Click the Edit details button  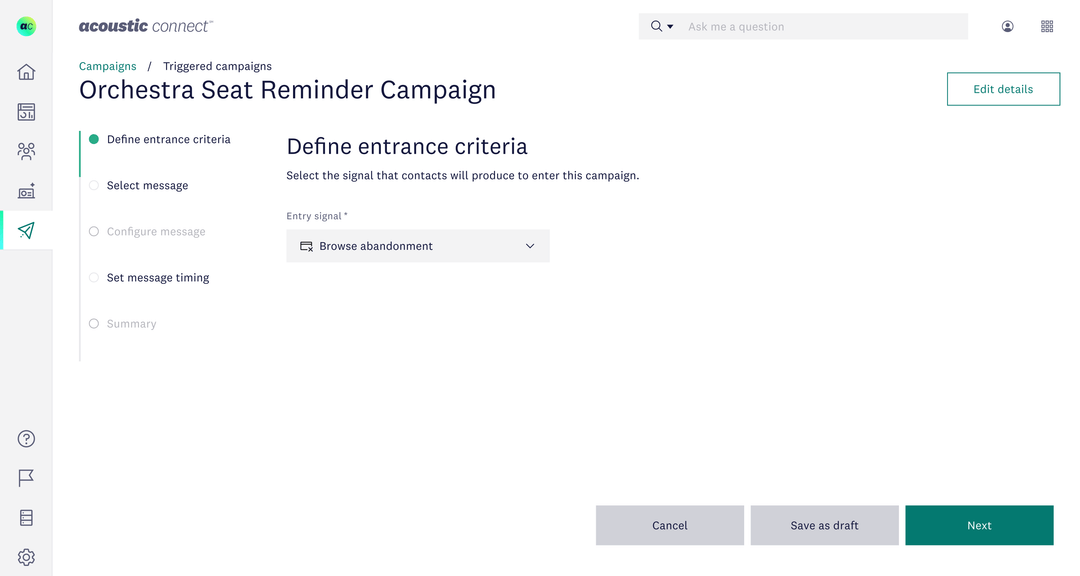(x=1003, y=89)
